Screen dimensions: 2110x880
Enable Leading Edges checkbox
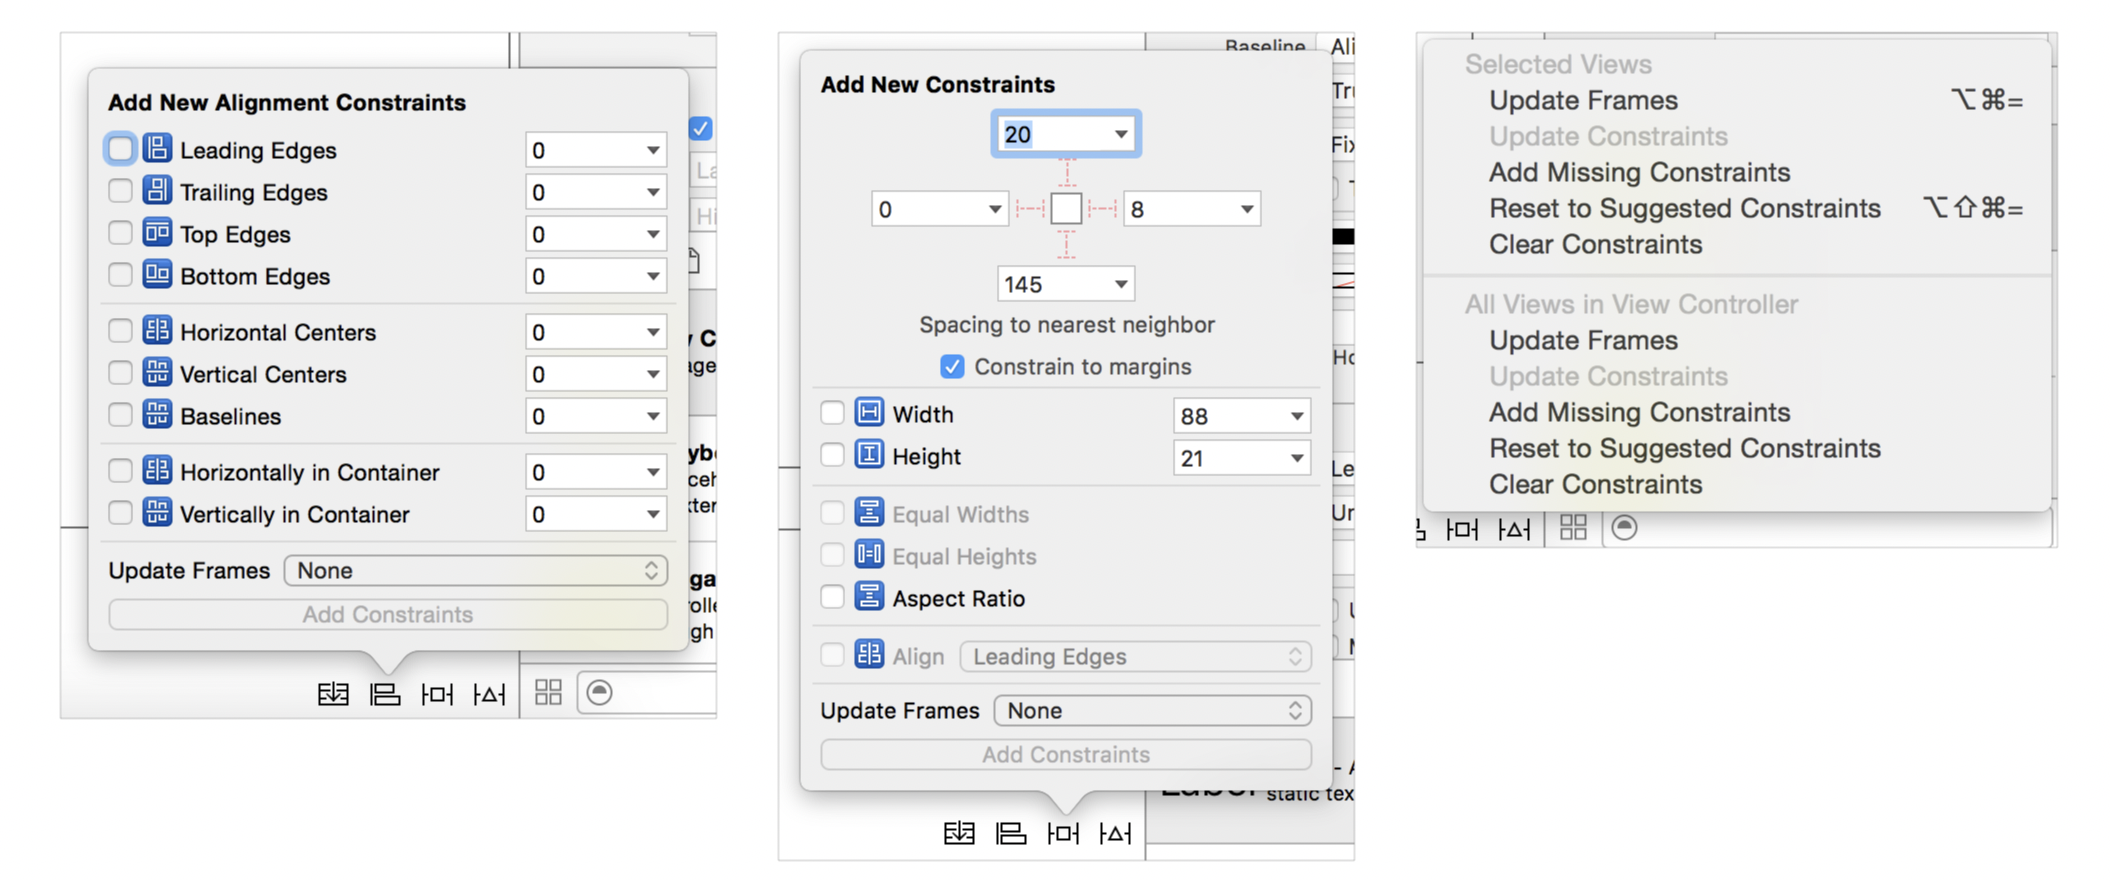[x=120, y=149]
